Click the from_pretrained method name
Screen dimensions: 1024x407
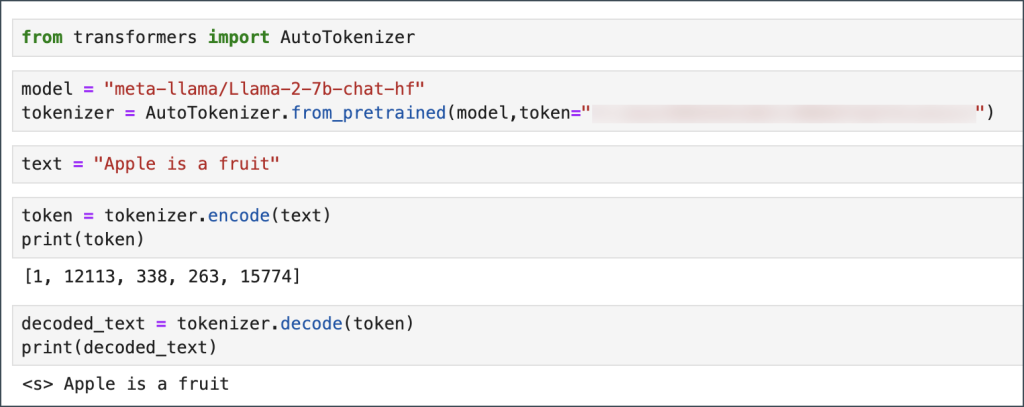[x=369, y=113]
